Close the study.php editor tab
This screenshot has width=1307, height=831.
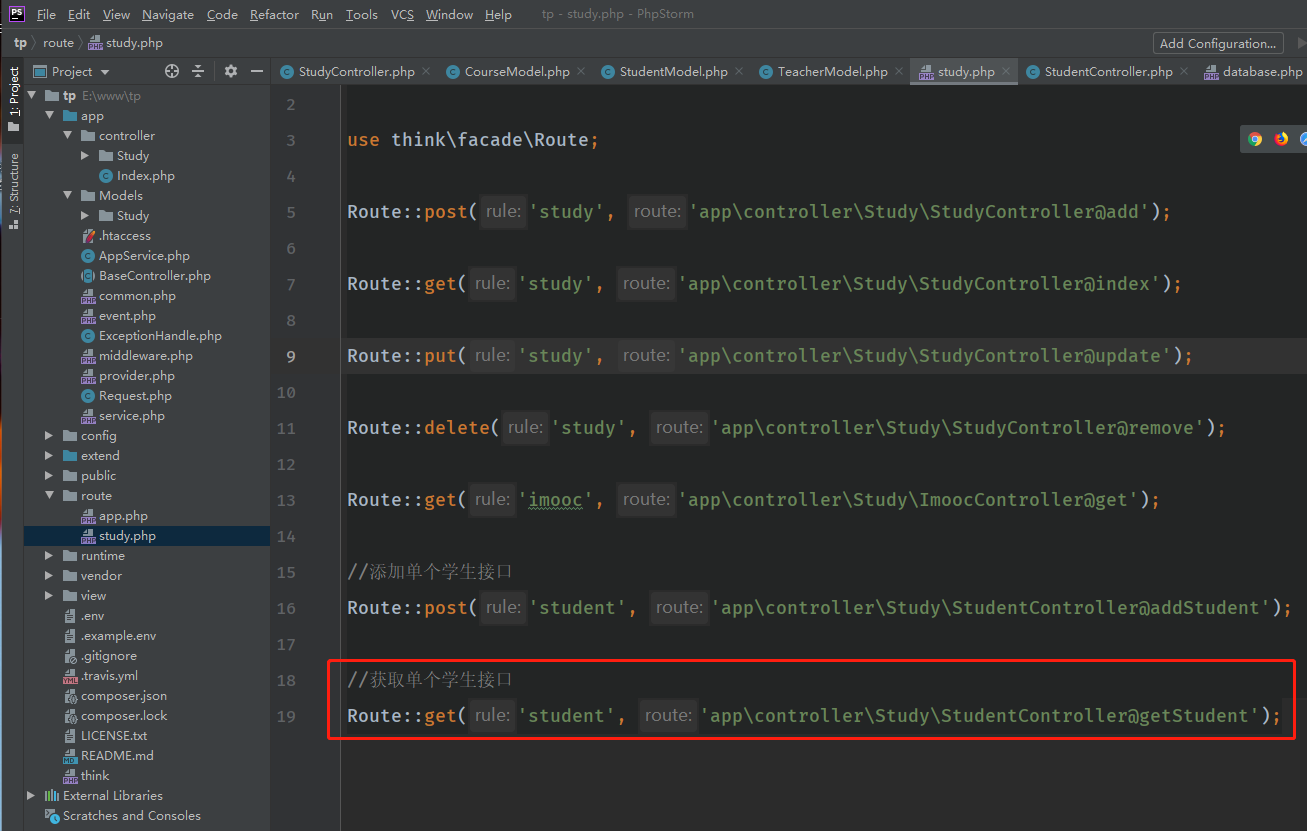1006,71
